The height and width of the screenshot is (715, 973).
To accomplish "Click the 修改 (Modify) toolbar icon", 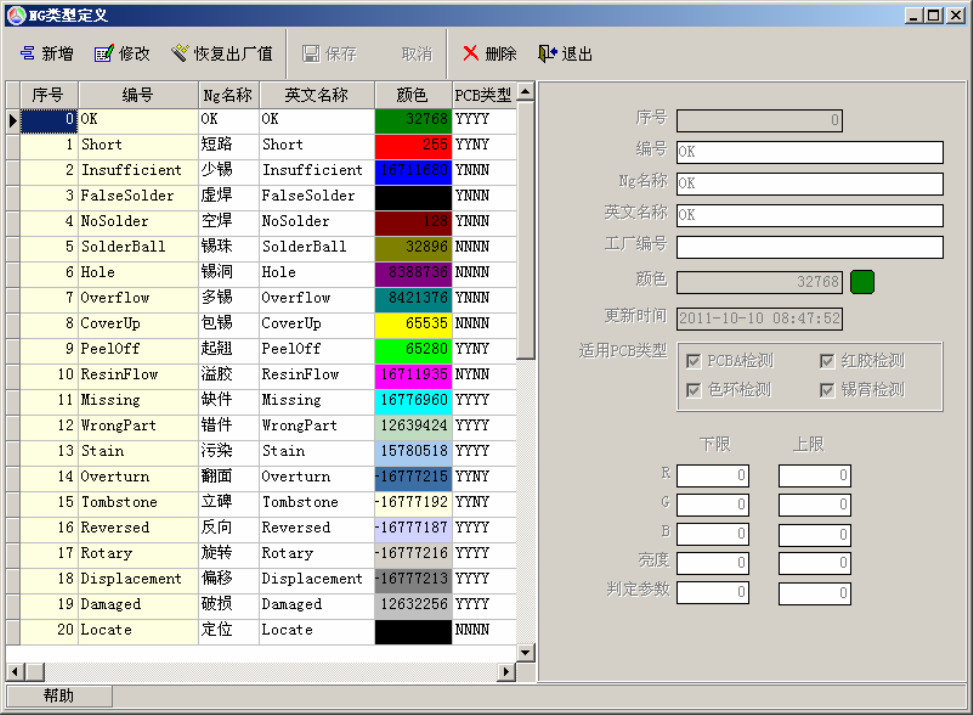I will pos(104,54).
